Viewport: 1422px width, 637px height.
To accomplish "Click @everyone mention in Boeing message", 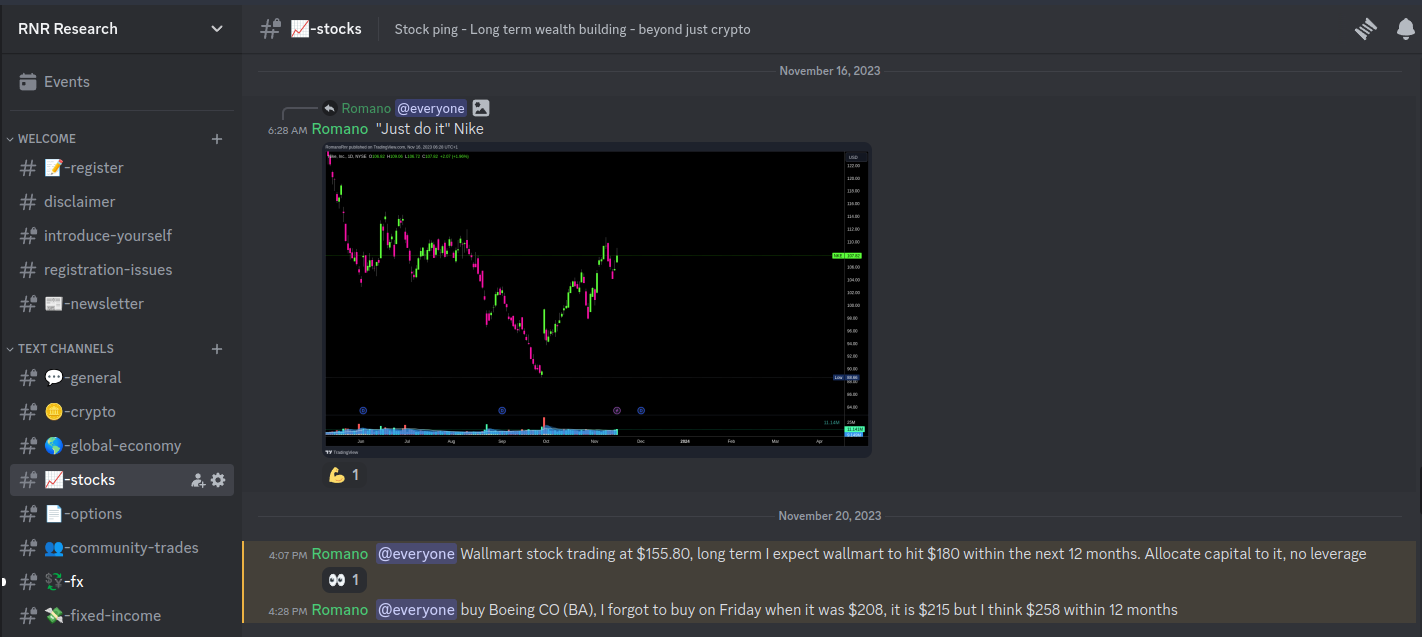I will pyautogui.click(x=416, y=610).
